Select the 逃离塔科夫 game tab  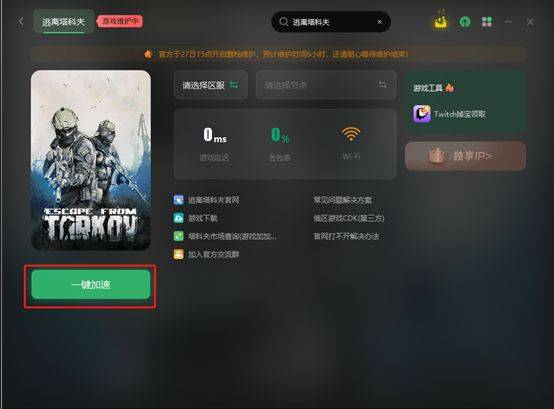point(64,22)
